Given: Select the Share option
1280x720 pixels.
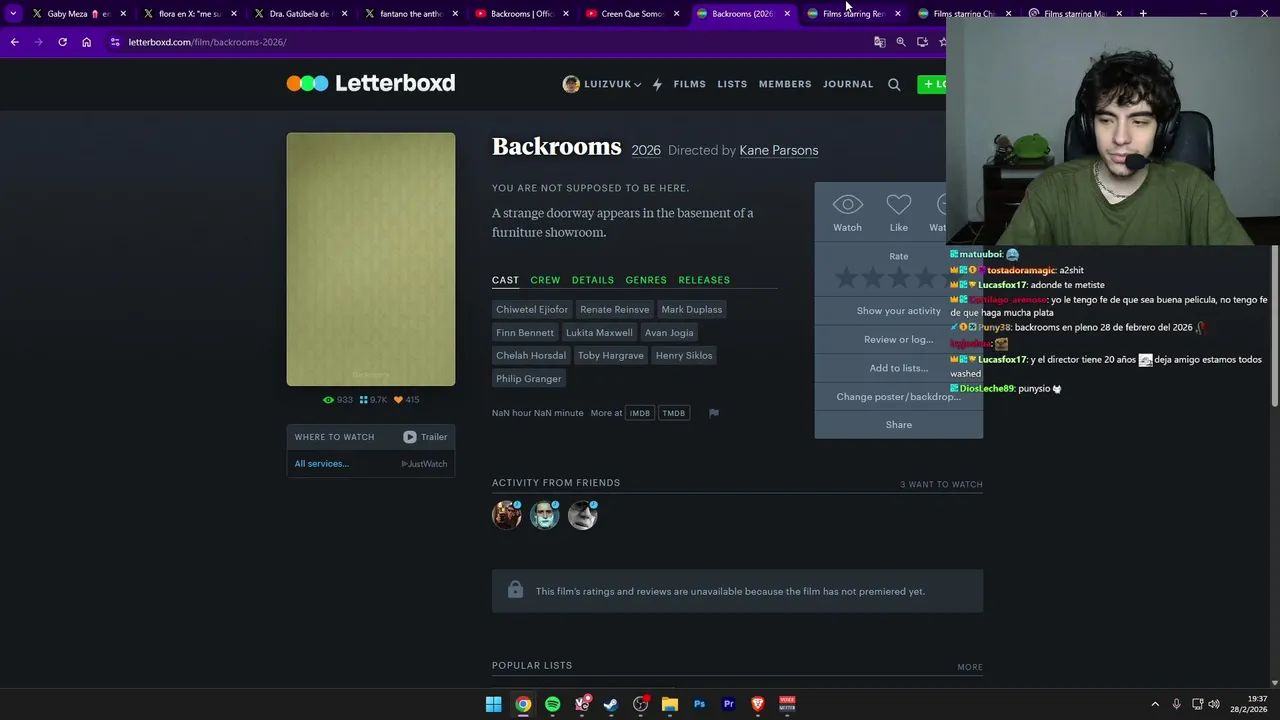Looking at the screenshot, I should tap(899, 425).
